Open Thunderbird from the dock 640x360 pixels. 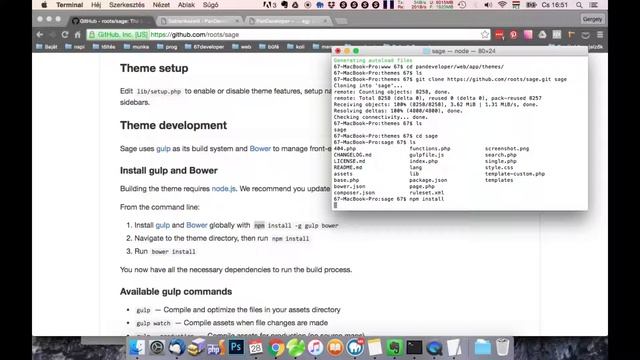pos(177,347)
